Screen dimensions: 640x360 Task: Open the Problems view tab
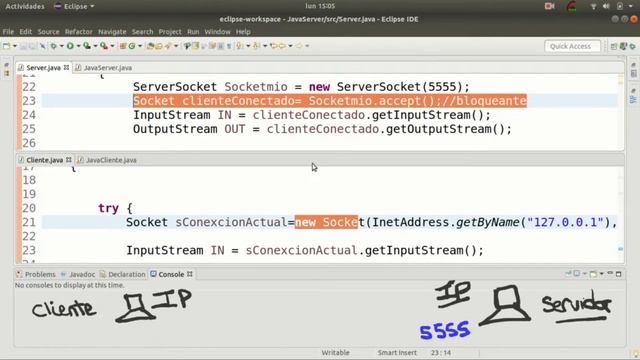point(36,274)
